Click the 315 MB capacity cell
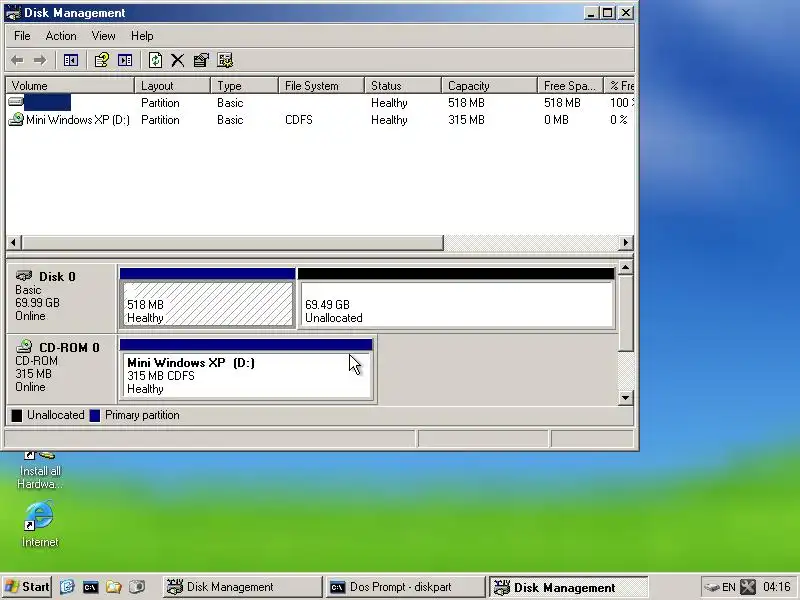Image resolution: width=800 pixels, height=600 pixels. click(466, 120)
